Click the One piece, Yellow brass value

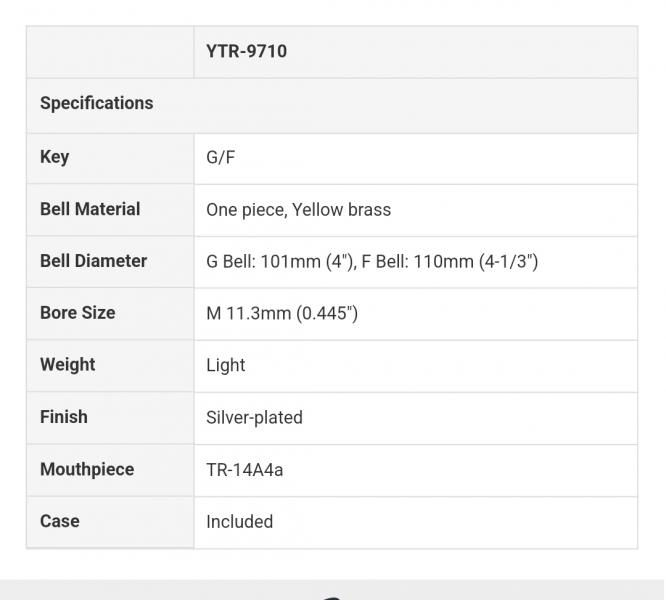click(x=298, y=210)
